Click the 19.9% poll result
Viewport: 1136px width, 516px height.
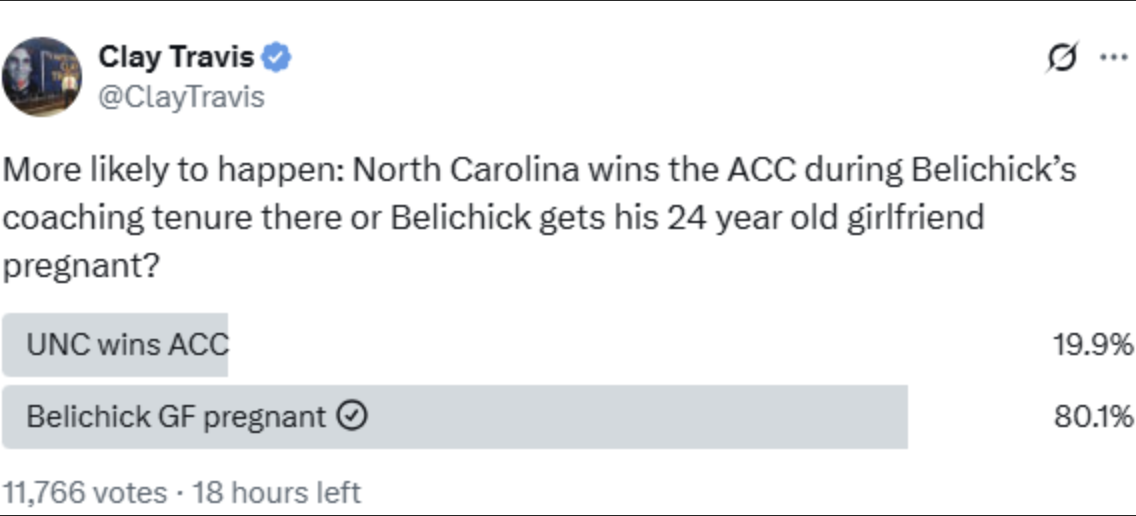click(1093, 345)
